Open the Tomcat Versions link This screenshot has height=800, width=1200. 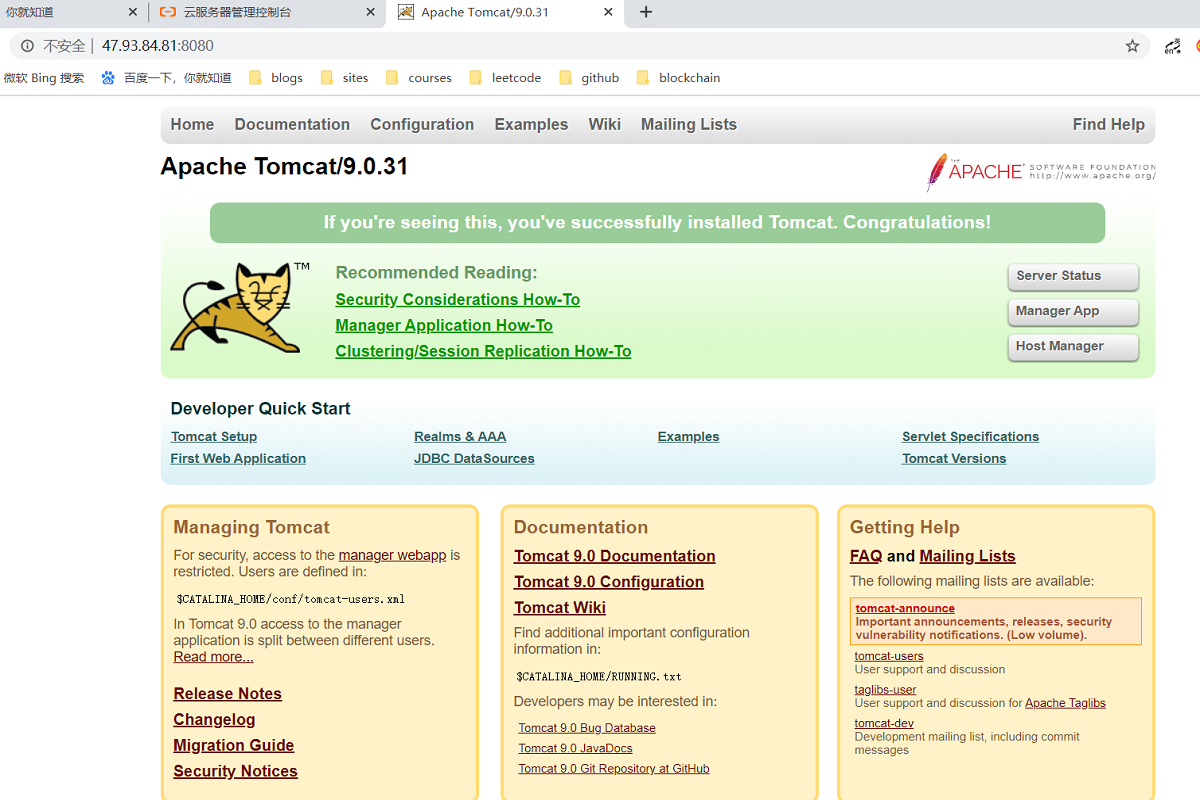954,459
